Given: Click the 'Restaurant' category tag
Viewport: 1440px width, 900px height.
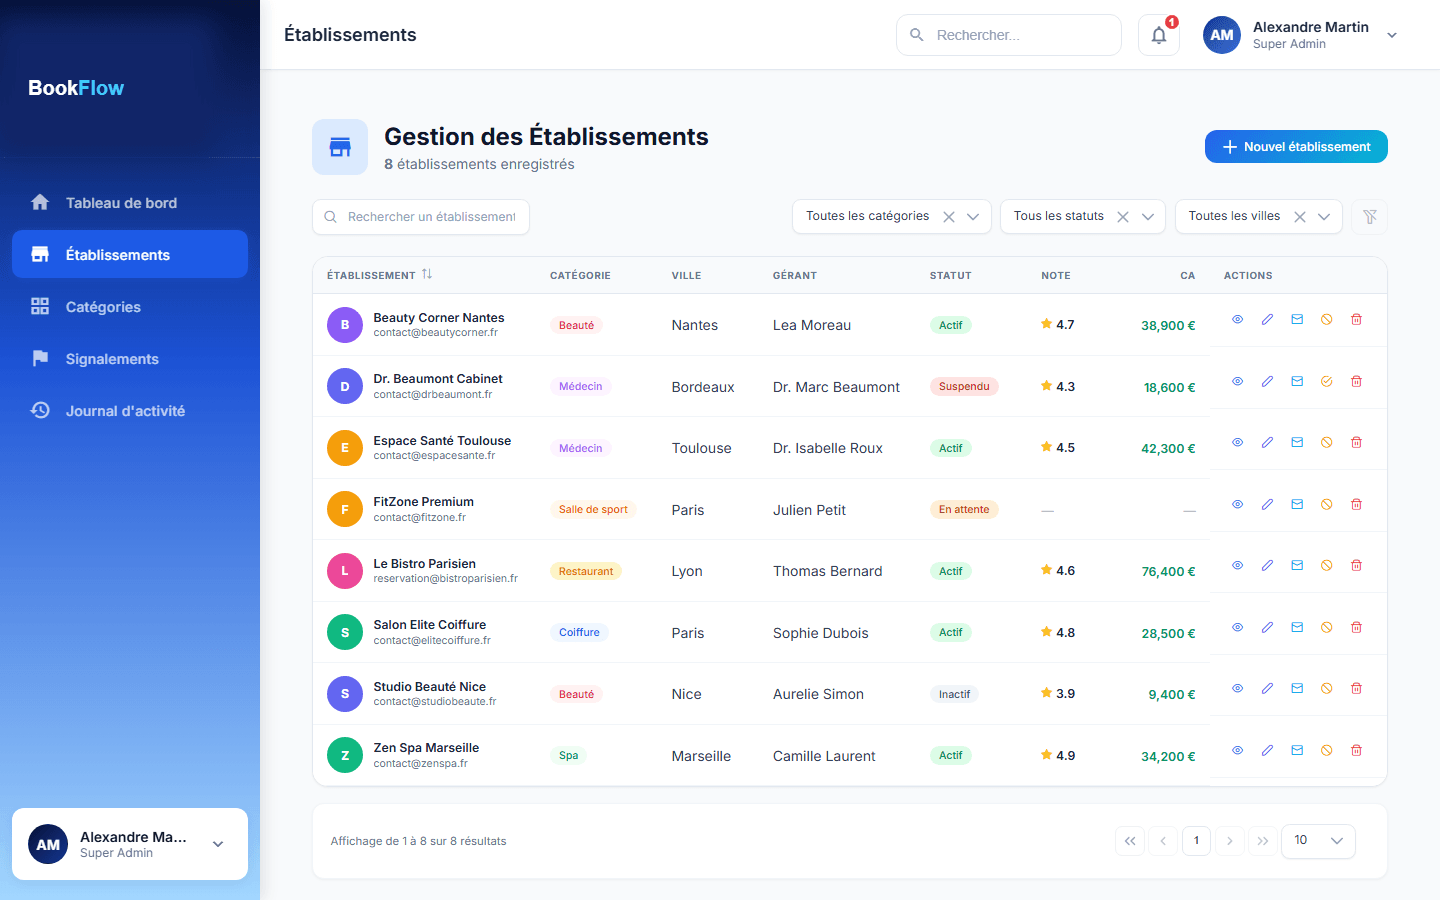Looking at the screenshot, I should click(x=586, y=571).
